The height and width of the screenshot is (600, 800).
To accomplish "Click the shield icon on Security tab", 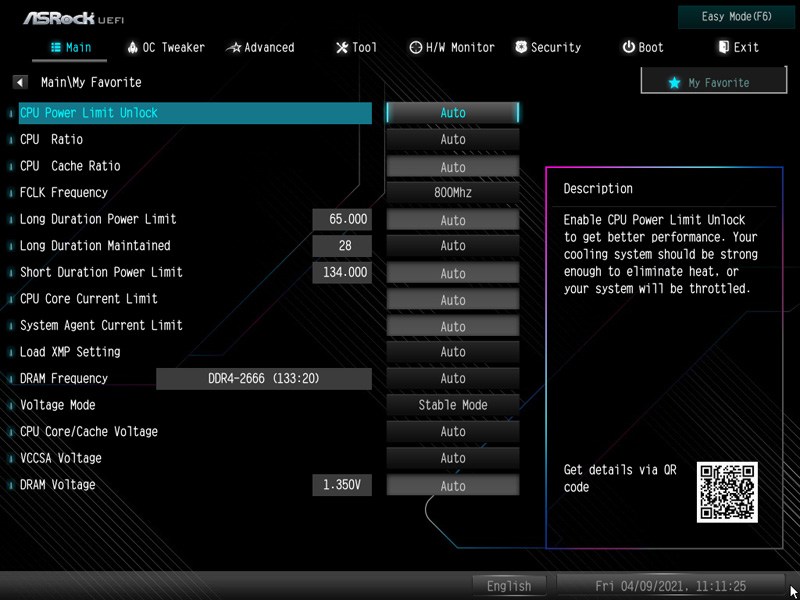I will pos(521,47).
